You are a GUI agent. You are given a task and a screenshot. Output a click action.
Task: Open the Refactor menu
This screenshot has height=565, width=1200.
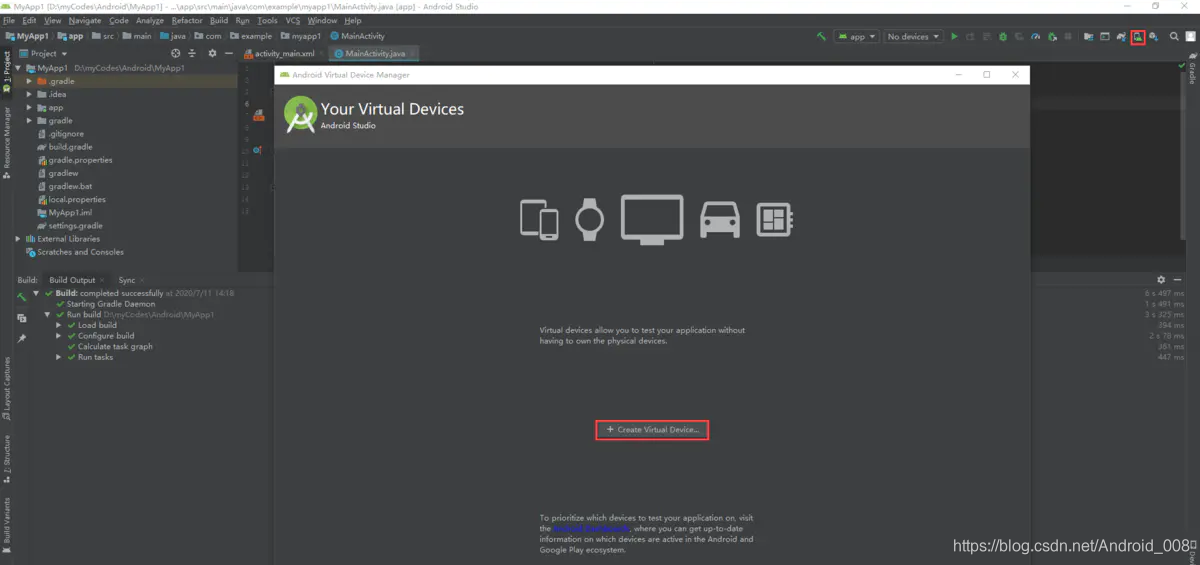187,20
